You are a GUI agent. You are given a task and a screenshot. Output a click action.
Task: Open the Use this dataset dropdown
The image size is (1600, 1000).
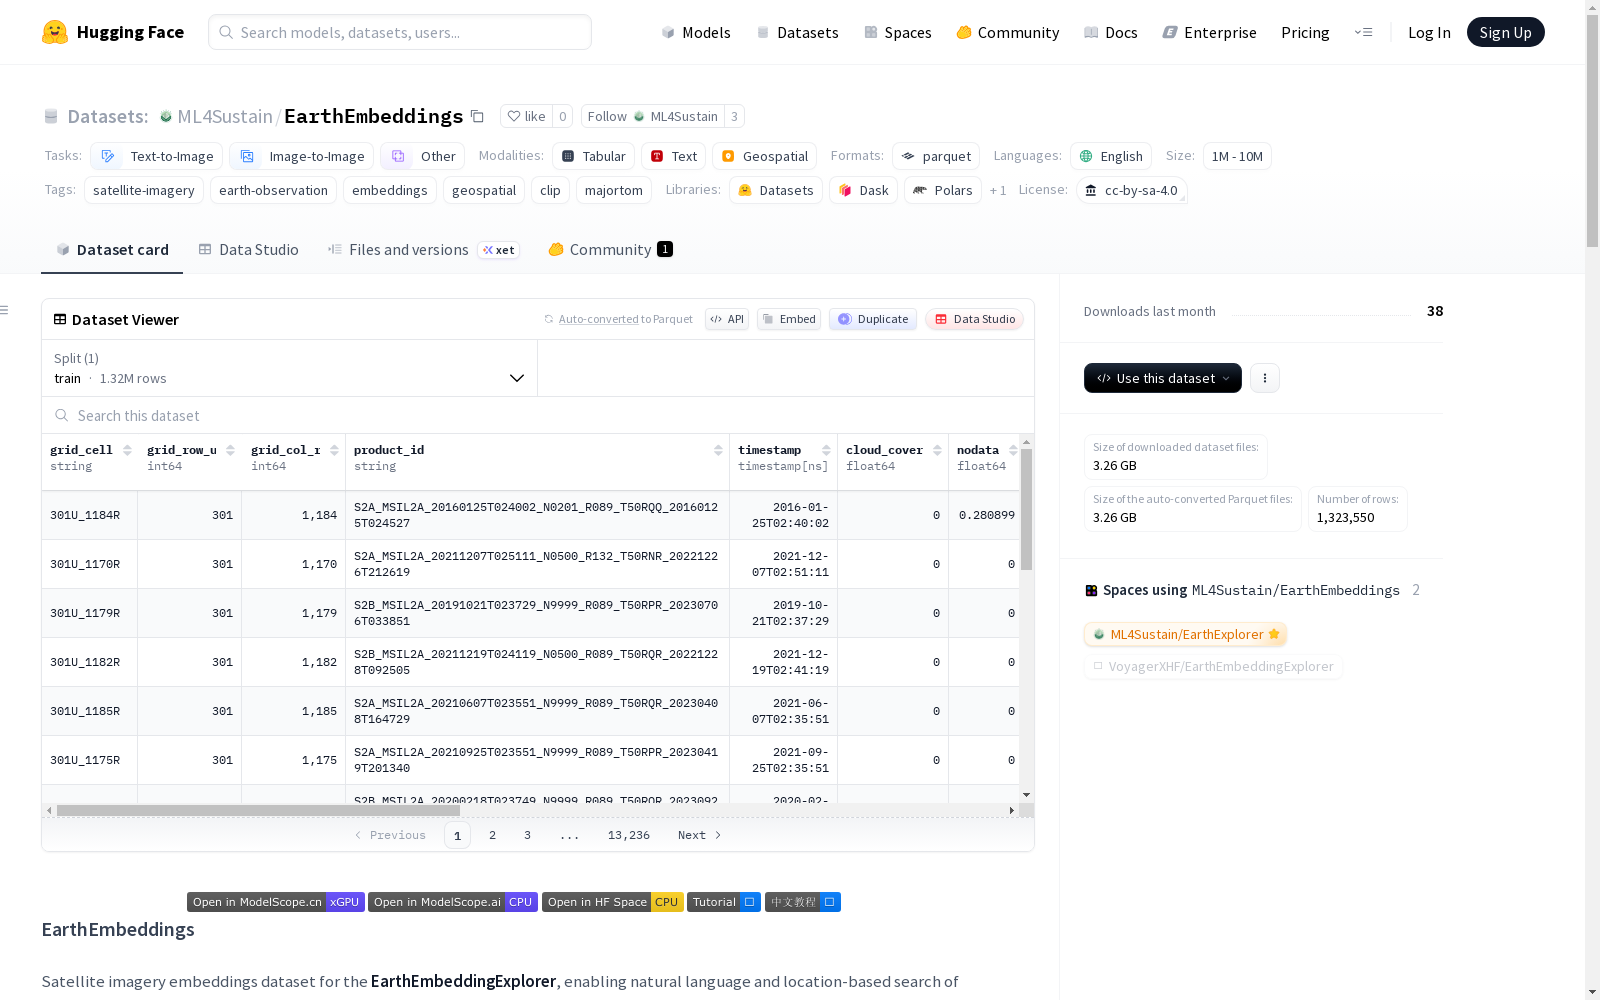pyautogui.click(x=1163, y=378)
